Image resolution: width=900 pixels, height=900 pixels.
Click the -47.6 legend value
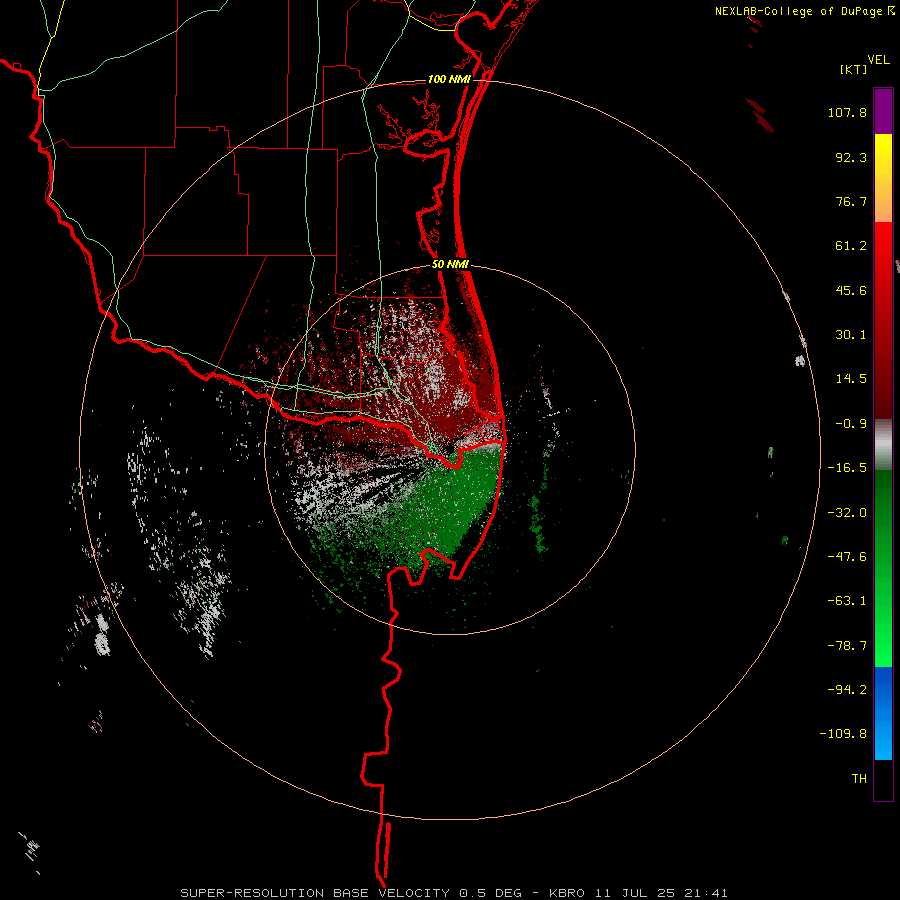[x=847, y=557]
